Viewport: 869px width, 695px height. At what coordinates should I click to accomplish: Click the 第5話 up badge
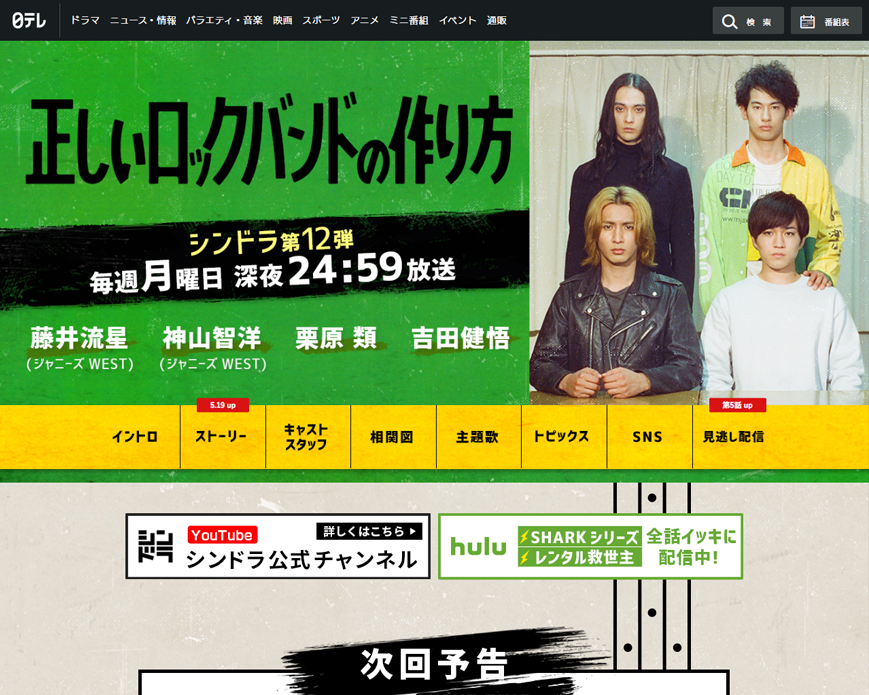[x=738, y=405]
